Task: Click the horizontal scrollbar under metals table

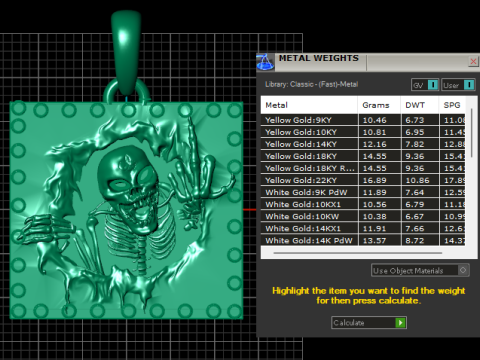Action: click(358, 253)
